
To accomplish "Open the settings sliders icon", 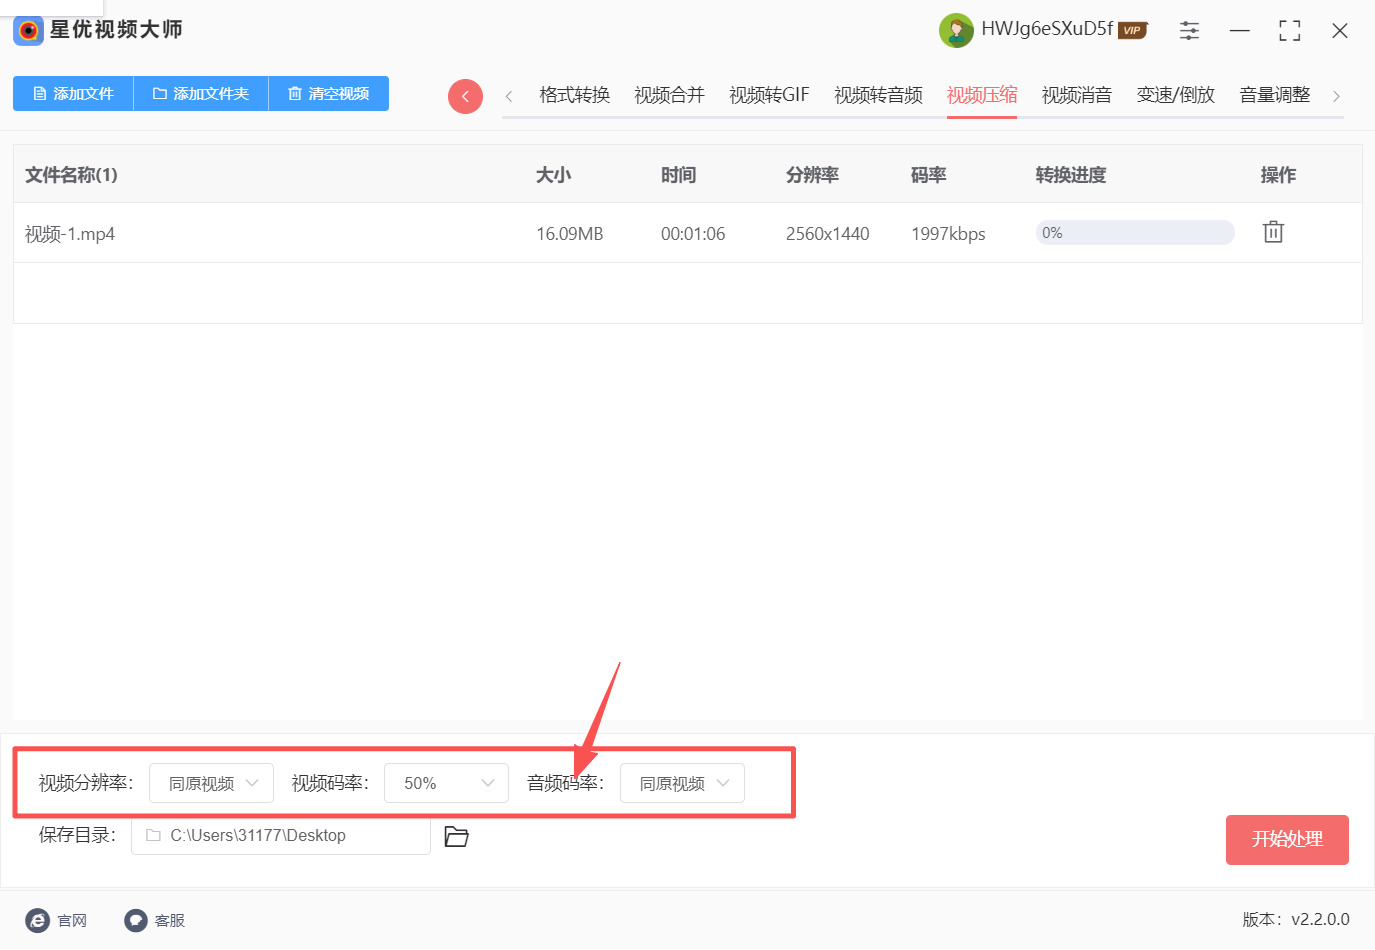I will [x=1189, y=30].
